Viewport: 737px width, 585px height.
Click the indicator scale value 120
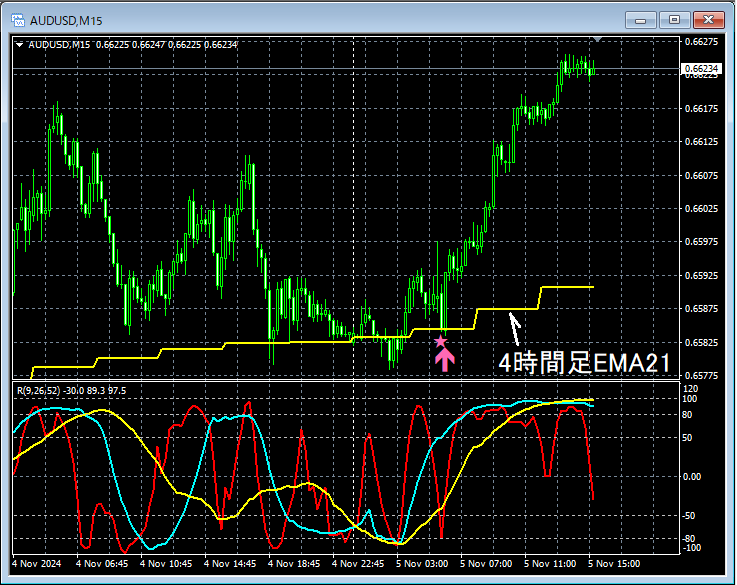(x=690, y=389)
